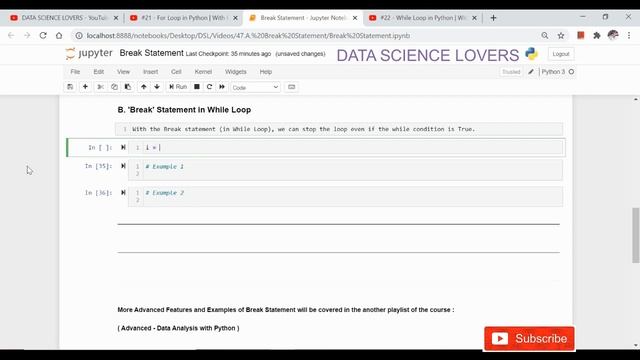Click the zoom magnifier icon in address bar

(x=544, y=36)
